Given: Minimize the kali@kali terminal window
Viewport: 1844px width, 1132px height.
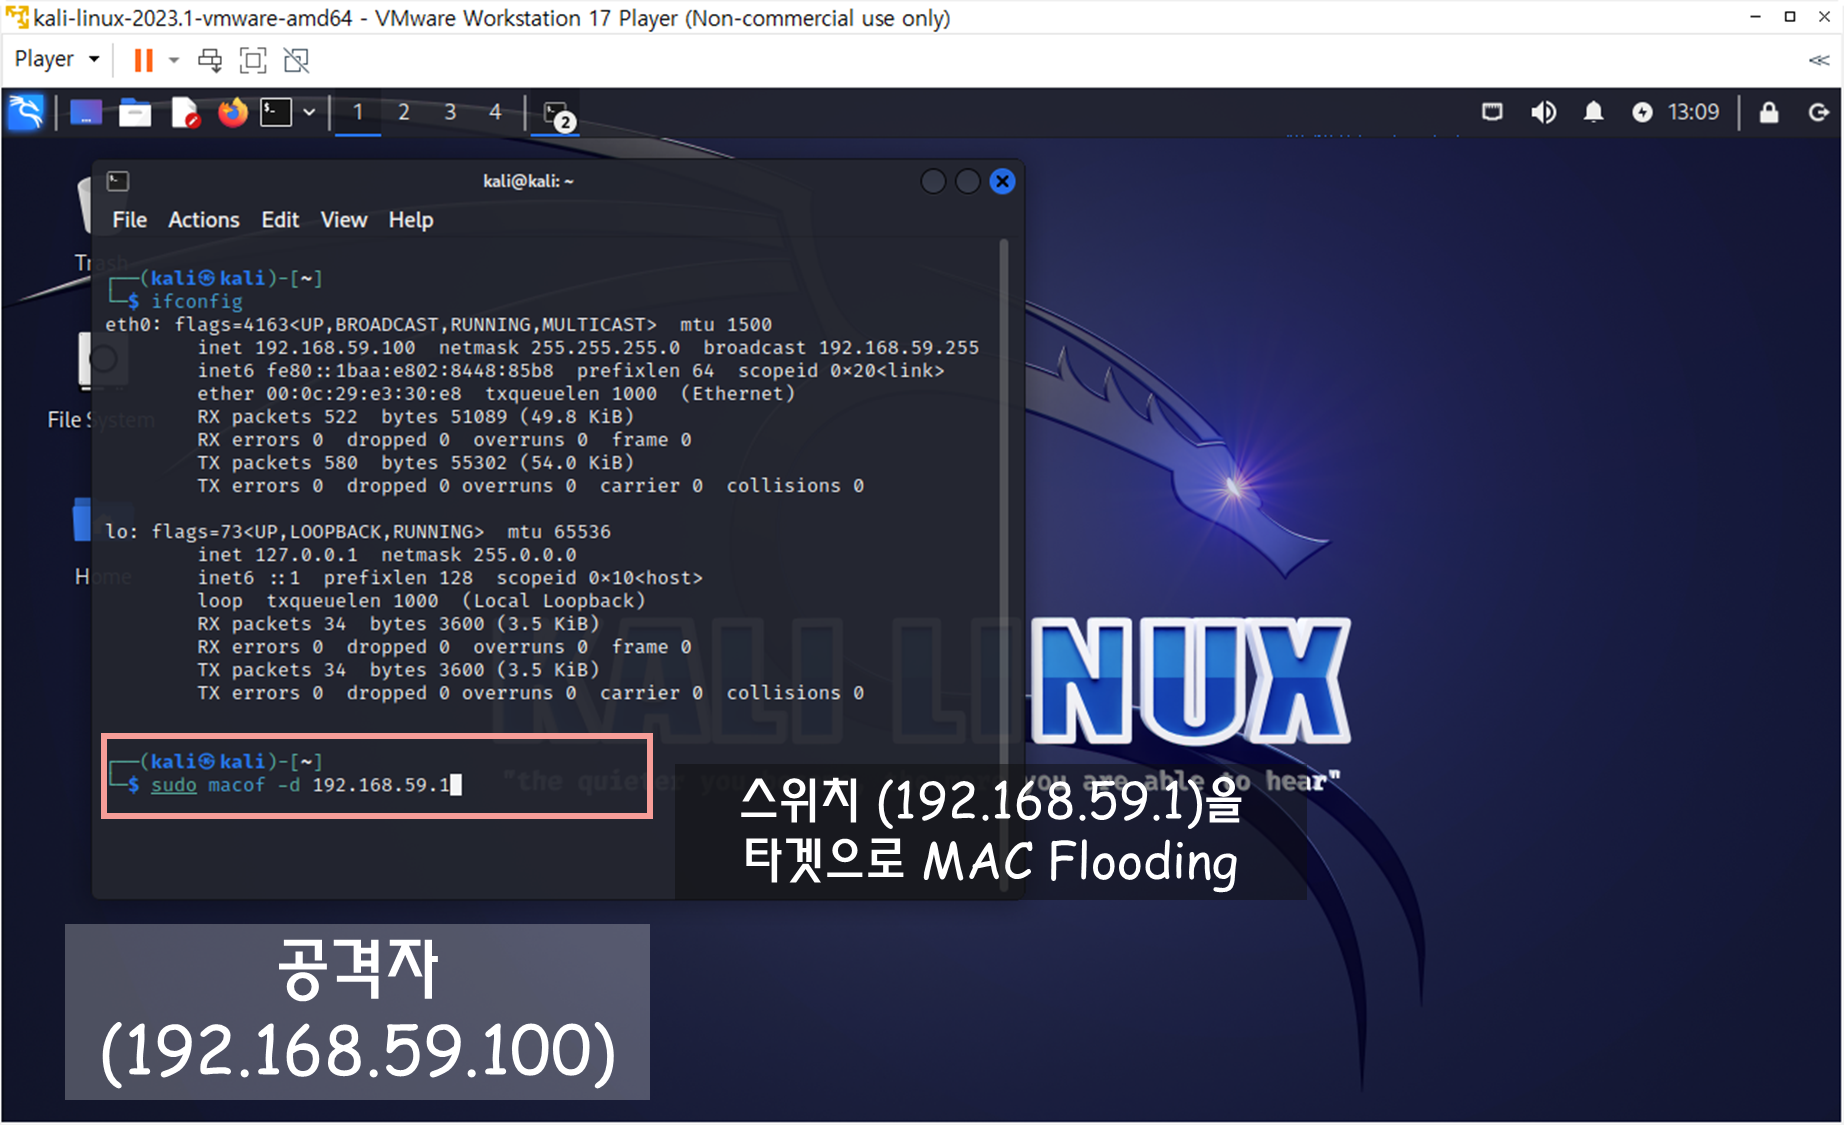Looking at the screenshot, I should click(x=933, y=181).
